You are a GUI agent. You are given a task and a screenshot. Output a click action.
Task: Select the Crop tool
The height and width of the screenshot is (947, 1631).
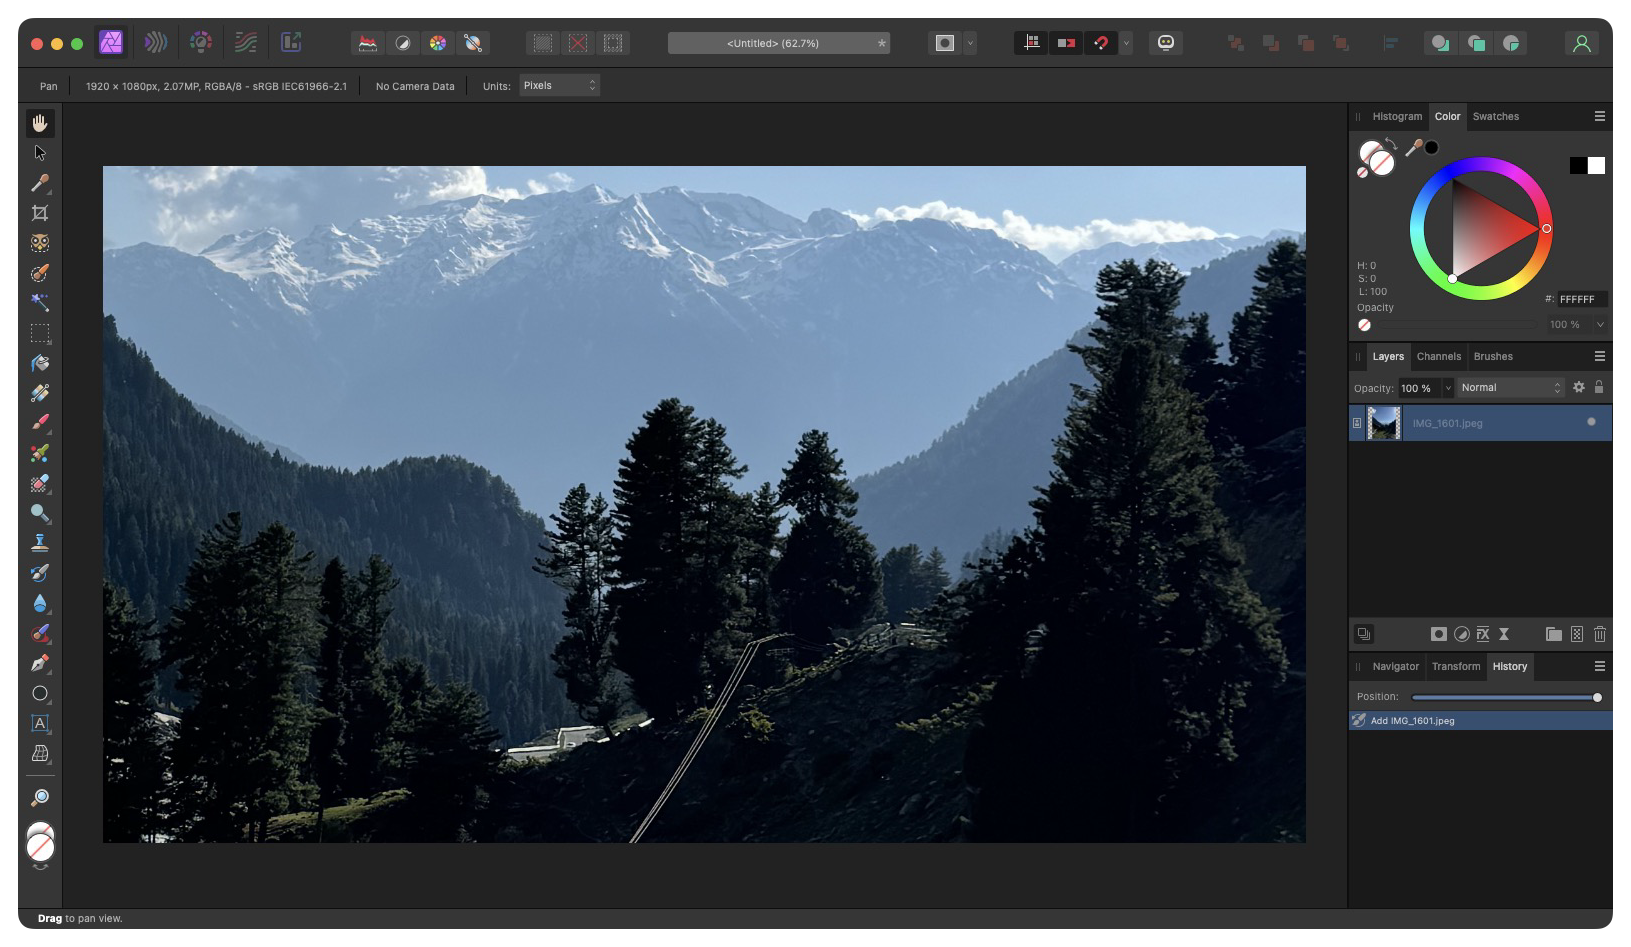[x=40, y=212]
